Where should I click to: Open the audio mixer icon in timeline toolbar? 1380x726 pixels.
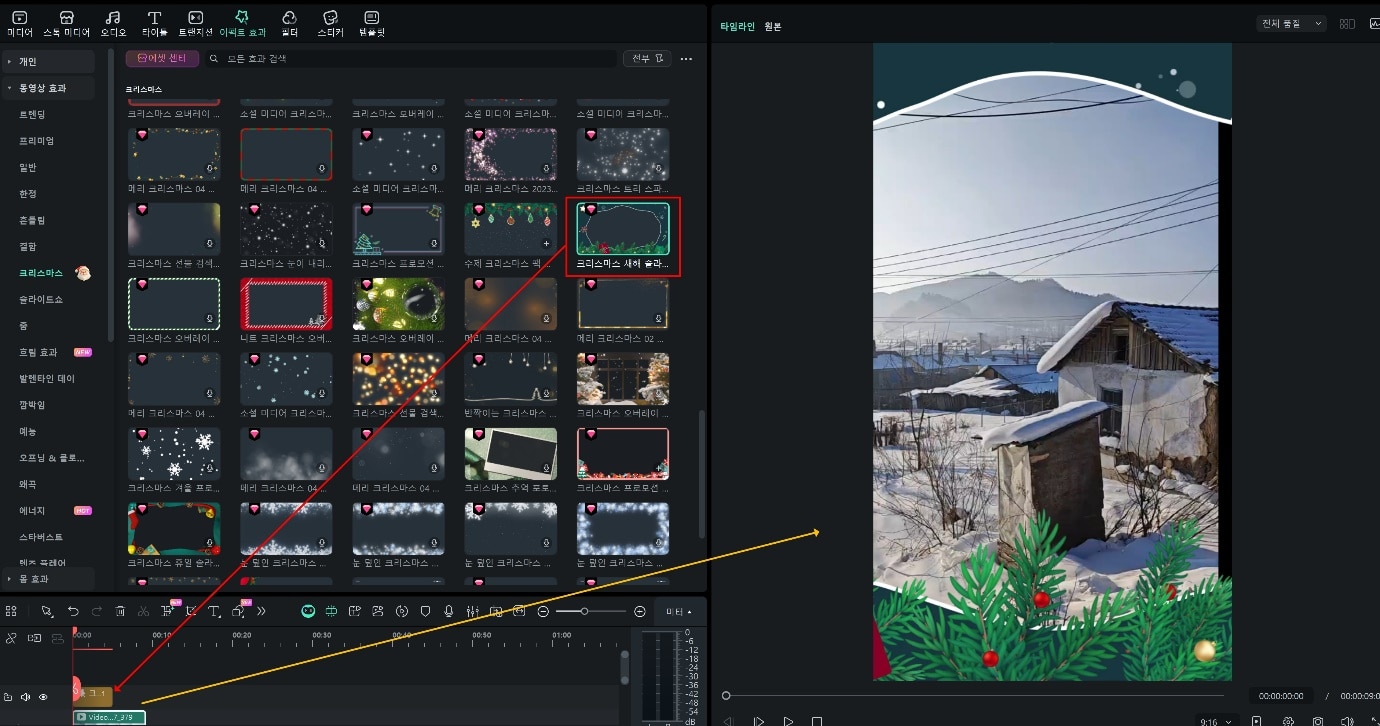[471, 611]
